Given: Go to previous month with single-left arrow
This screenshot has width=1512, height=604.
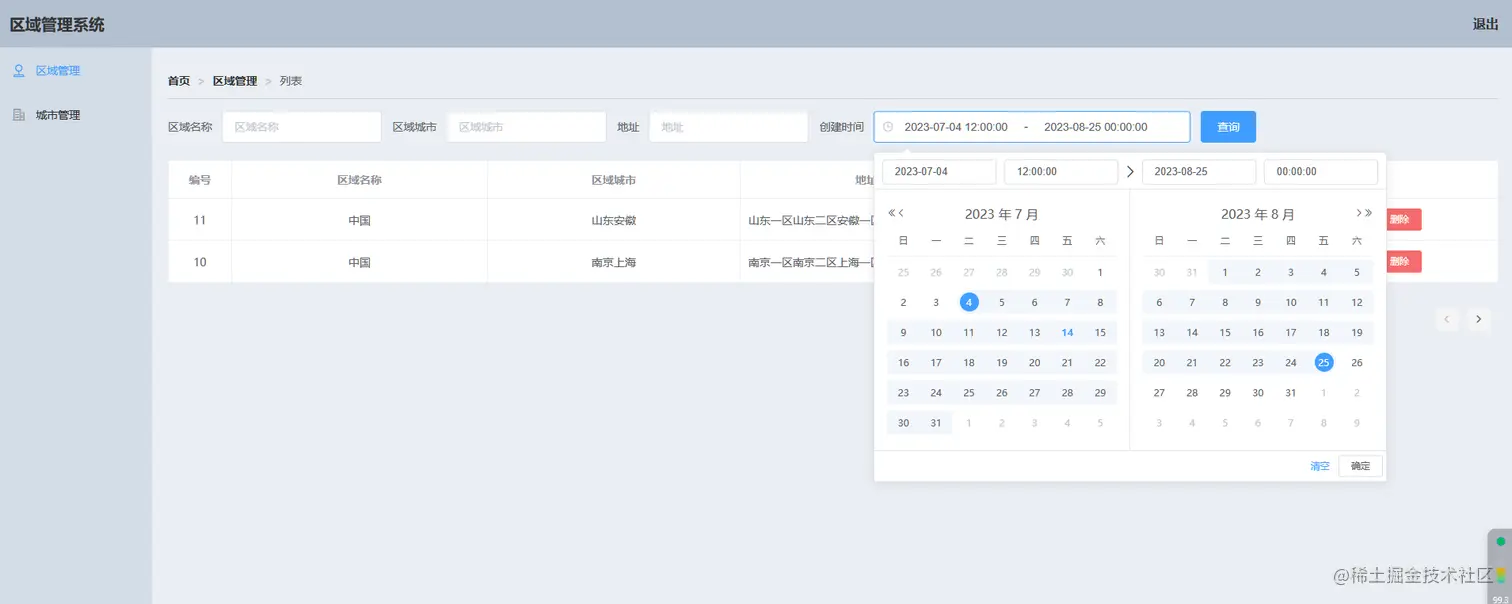Looking at the screenshot, I should pyautogui.click(x=901, y=213).
